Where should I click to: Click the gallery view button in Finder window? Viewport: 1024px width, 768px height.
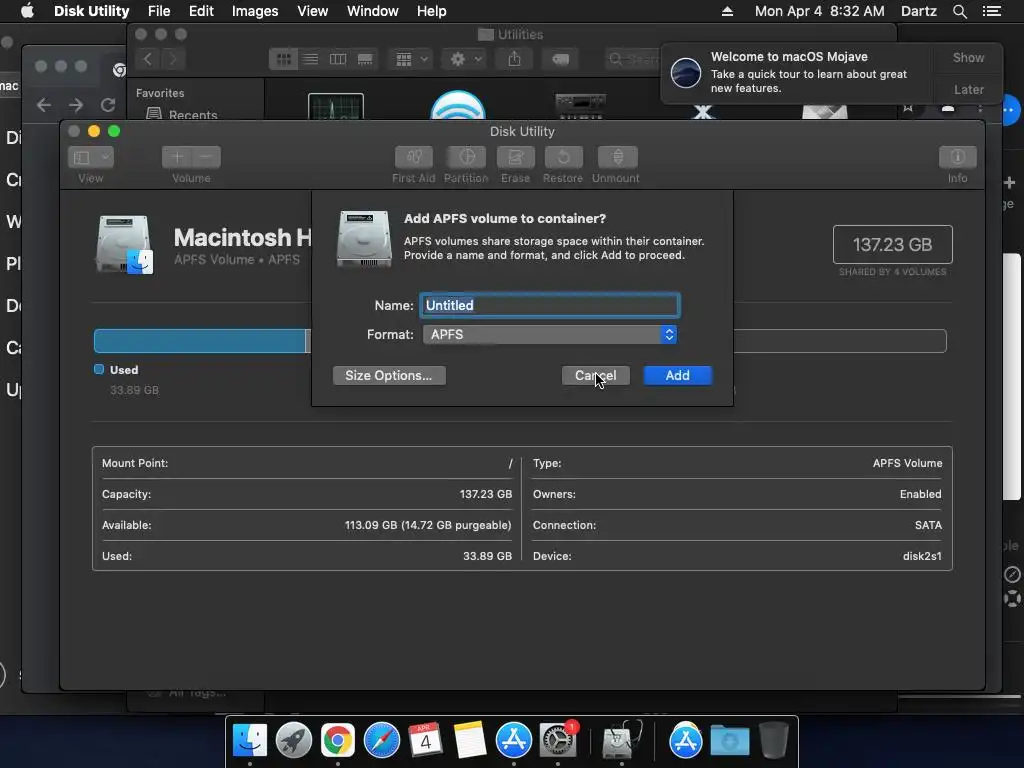pyautogui.click(x=365, y=59)
